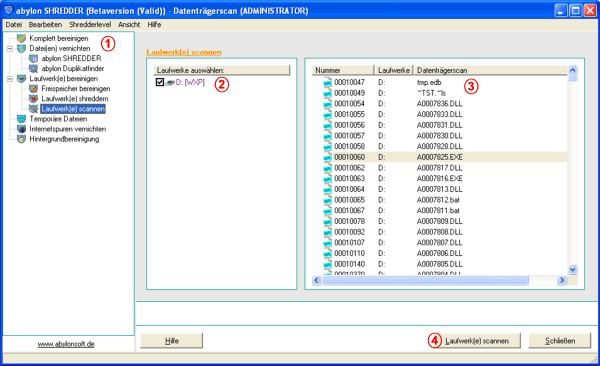
Task: Select Freispeicher bereinigen in the tree
Action: [76, 88]
